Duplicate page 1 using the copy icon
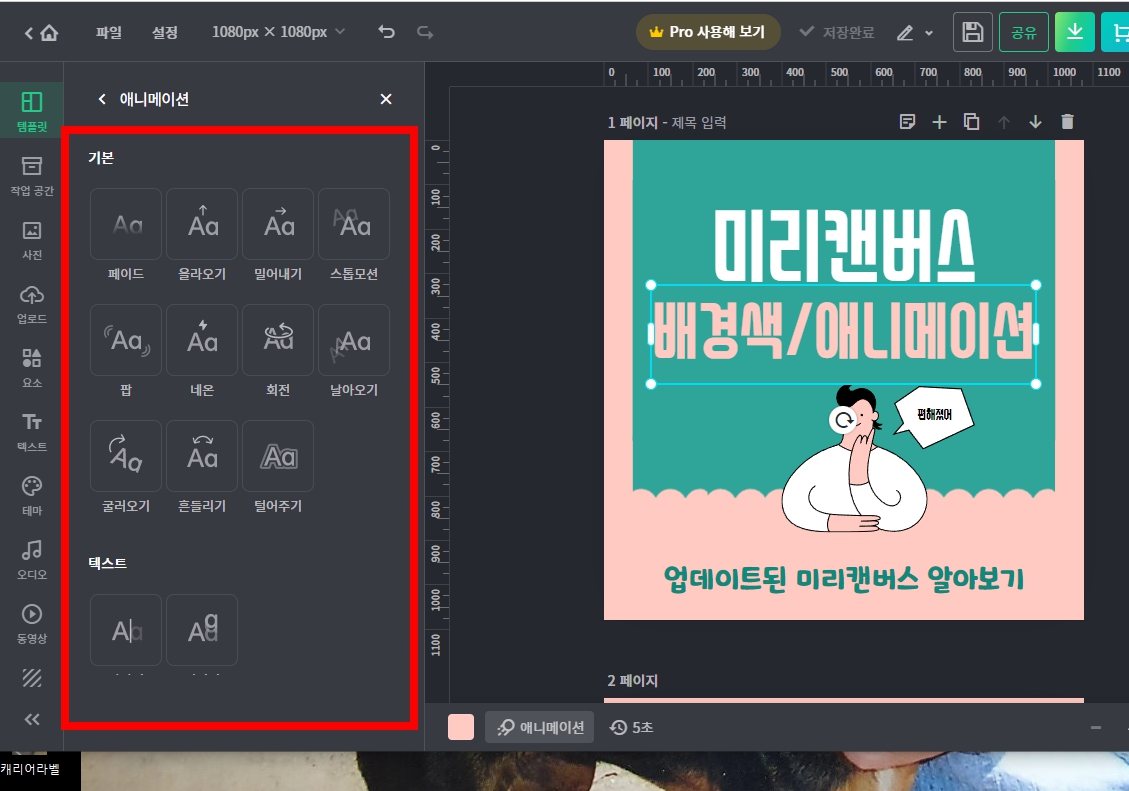This screenshot has width=1129, height=791. pos(971,122)
